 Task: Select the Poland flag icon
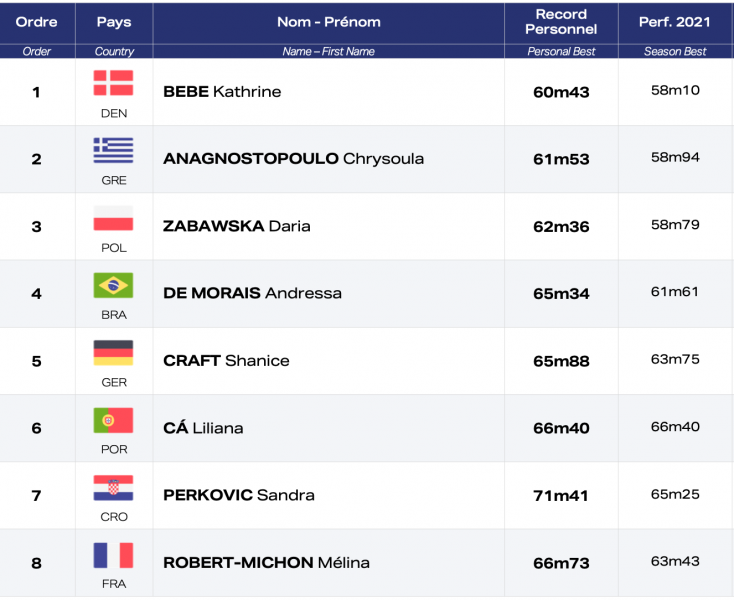tap(113, 218)
